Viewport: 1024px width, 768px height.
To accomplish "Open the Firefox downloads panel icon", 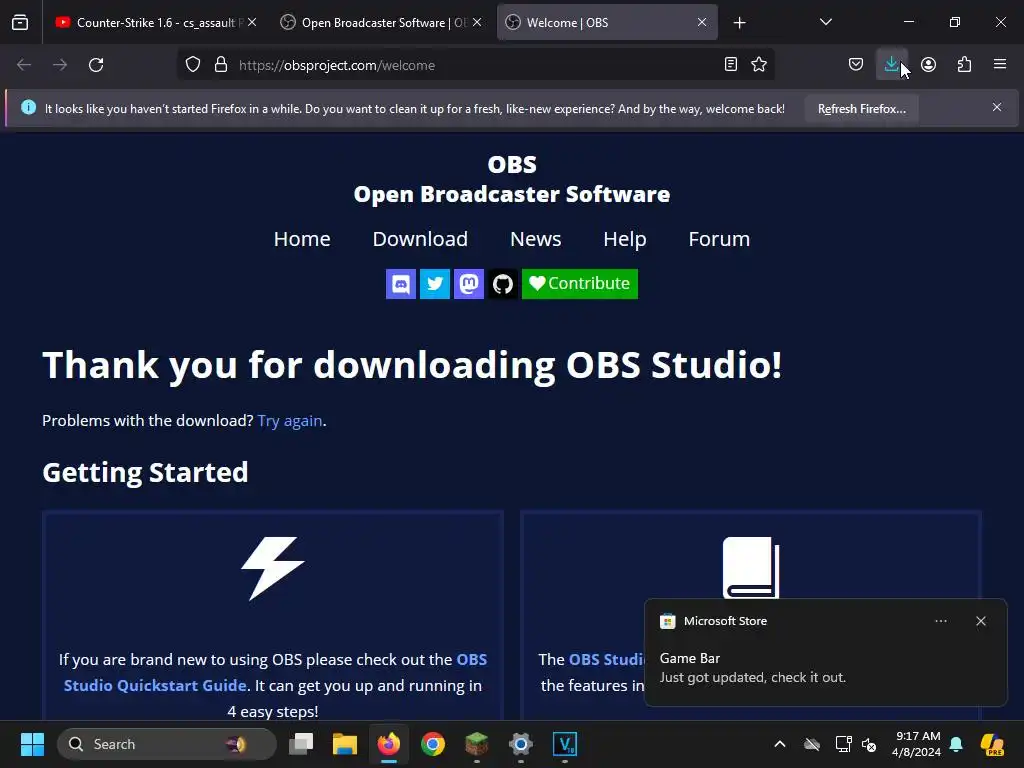I will pos(891,65).
